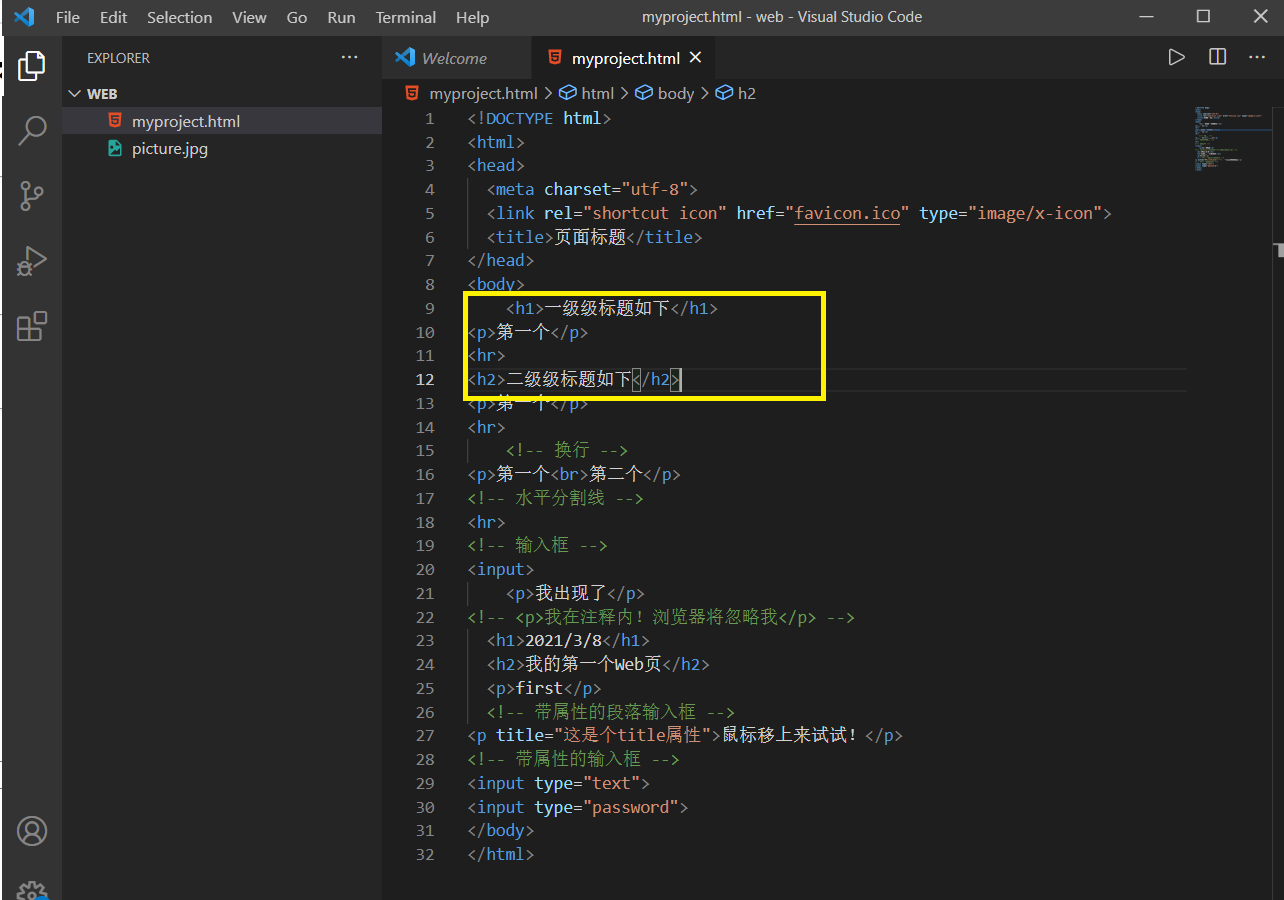This screenshot has width=1284, height=900.
Task: Open the View menu
Action: pyautogui.click(x=249, y=17)
